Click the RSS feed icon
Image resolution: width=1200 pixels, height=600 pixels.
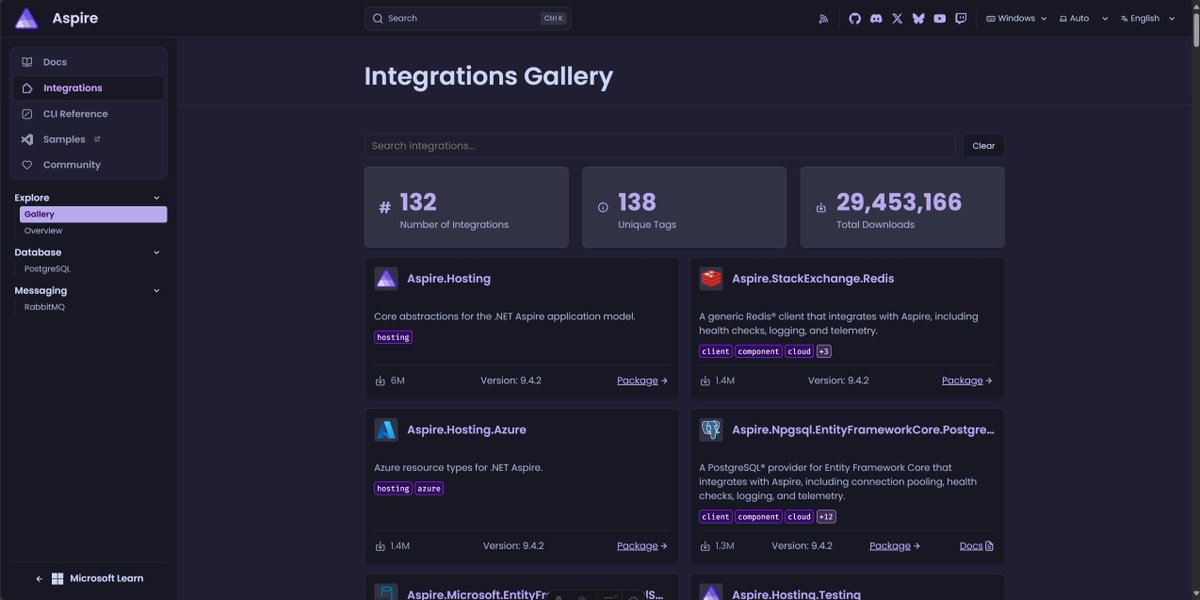[x=822, y=17]
